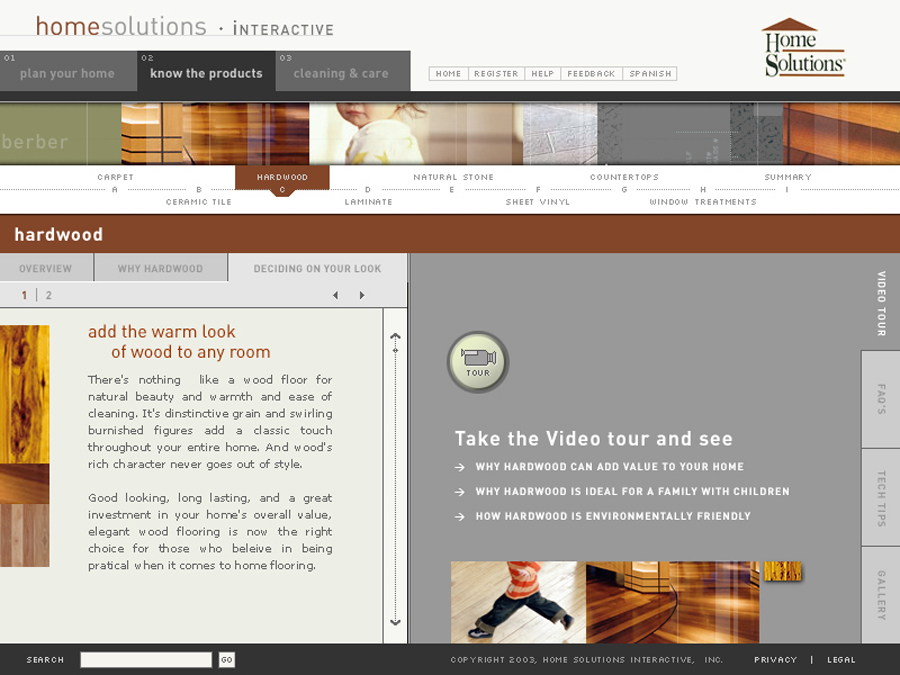Click the small yellow wood grain swatch
This screenshot has width=900, height=675.
coord(782,571)
